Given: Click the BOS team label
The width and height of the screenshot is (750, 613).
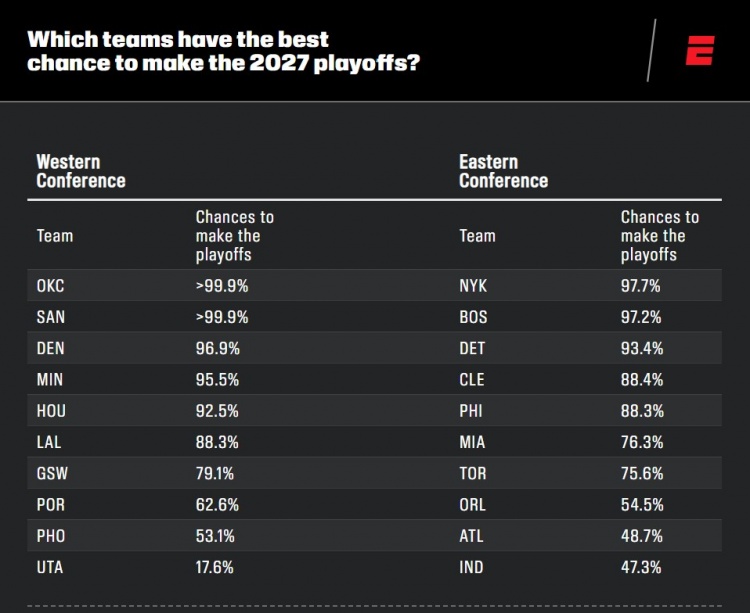Looking at the screenshot, I should point(473,317).
